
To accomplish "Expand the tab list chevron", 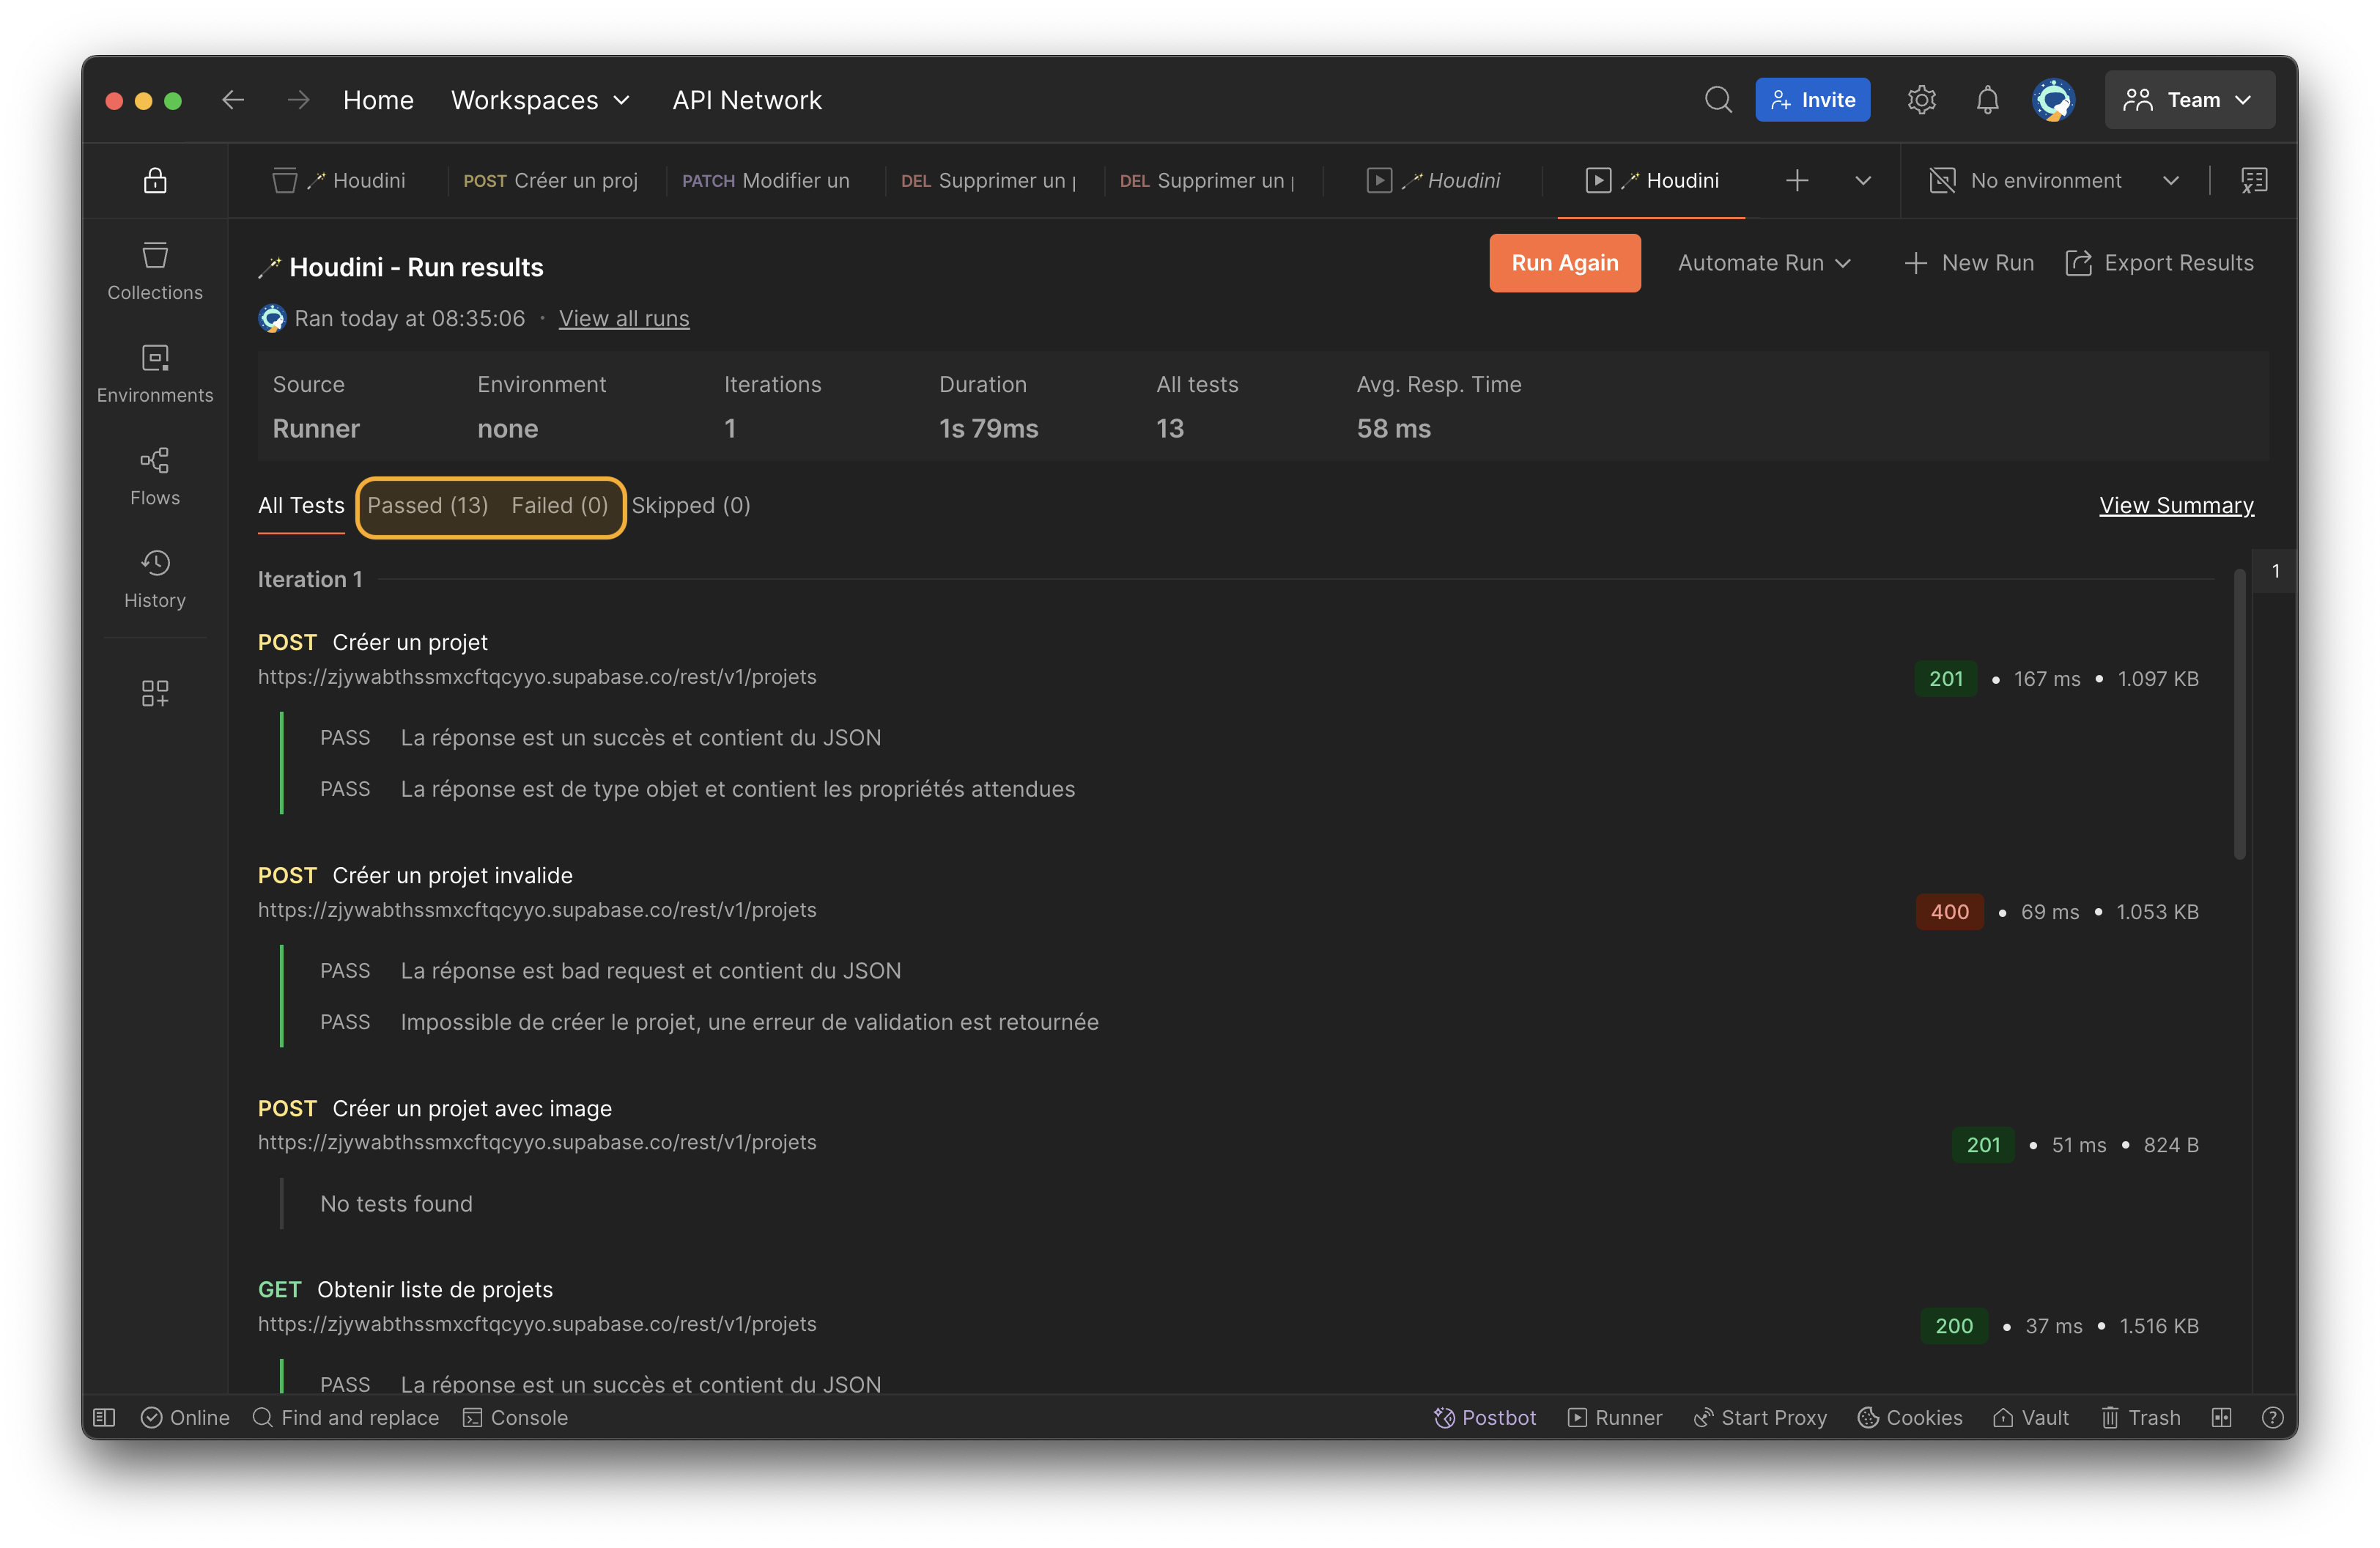I will 1863,181.
